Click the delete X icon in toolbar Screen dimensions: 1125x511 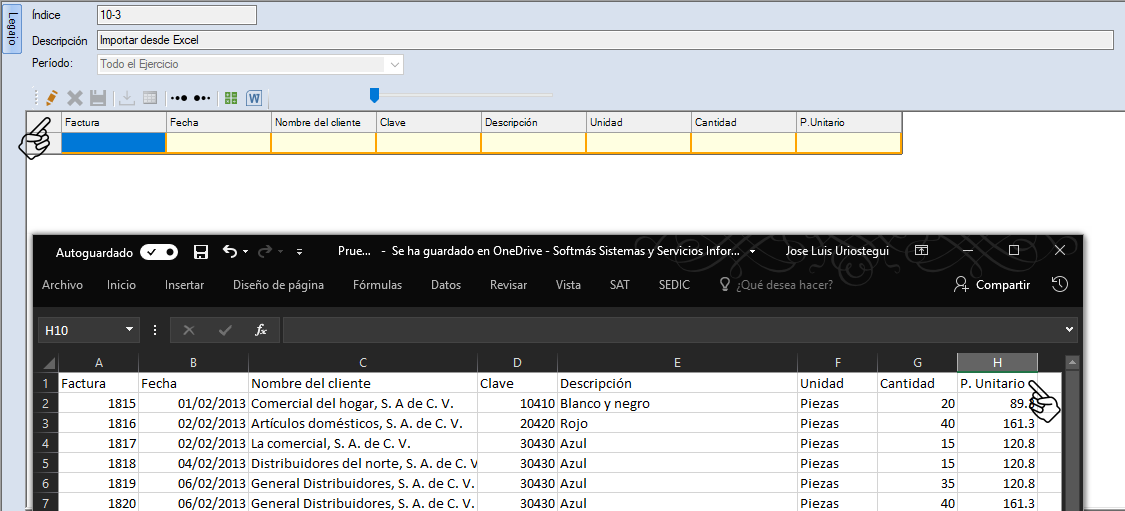click(75, 98)
